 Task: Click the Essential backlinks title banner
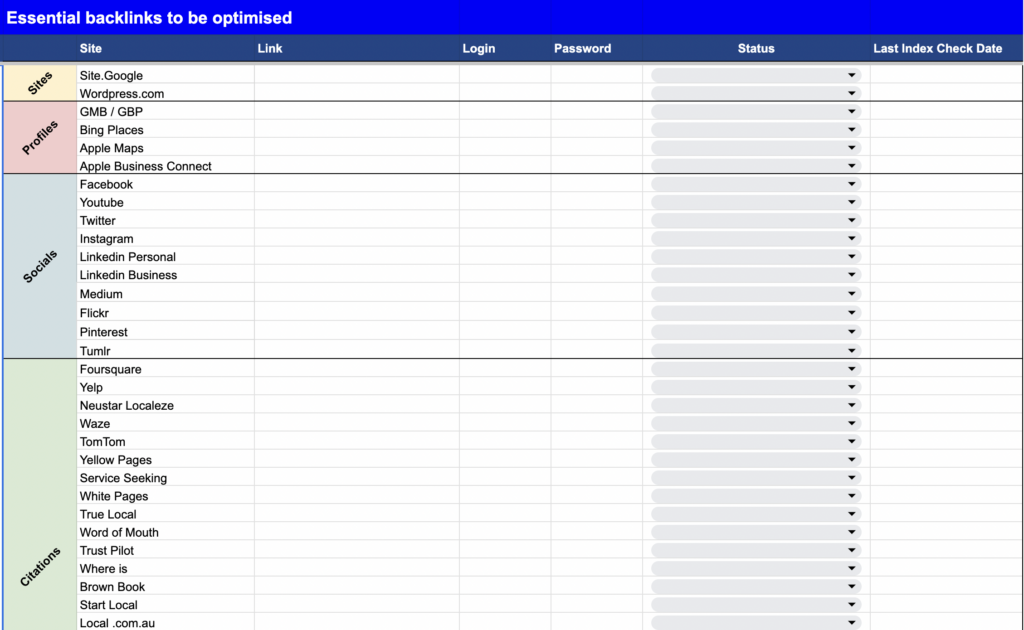click(512, 18)
